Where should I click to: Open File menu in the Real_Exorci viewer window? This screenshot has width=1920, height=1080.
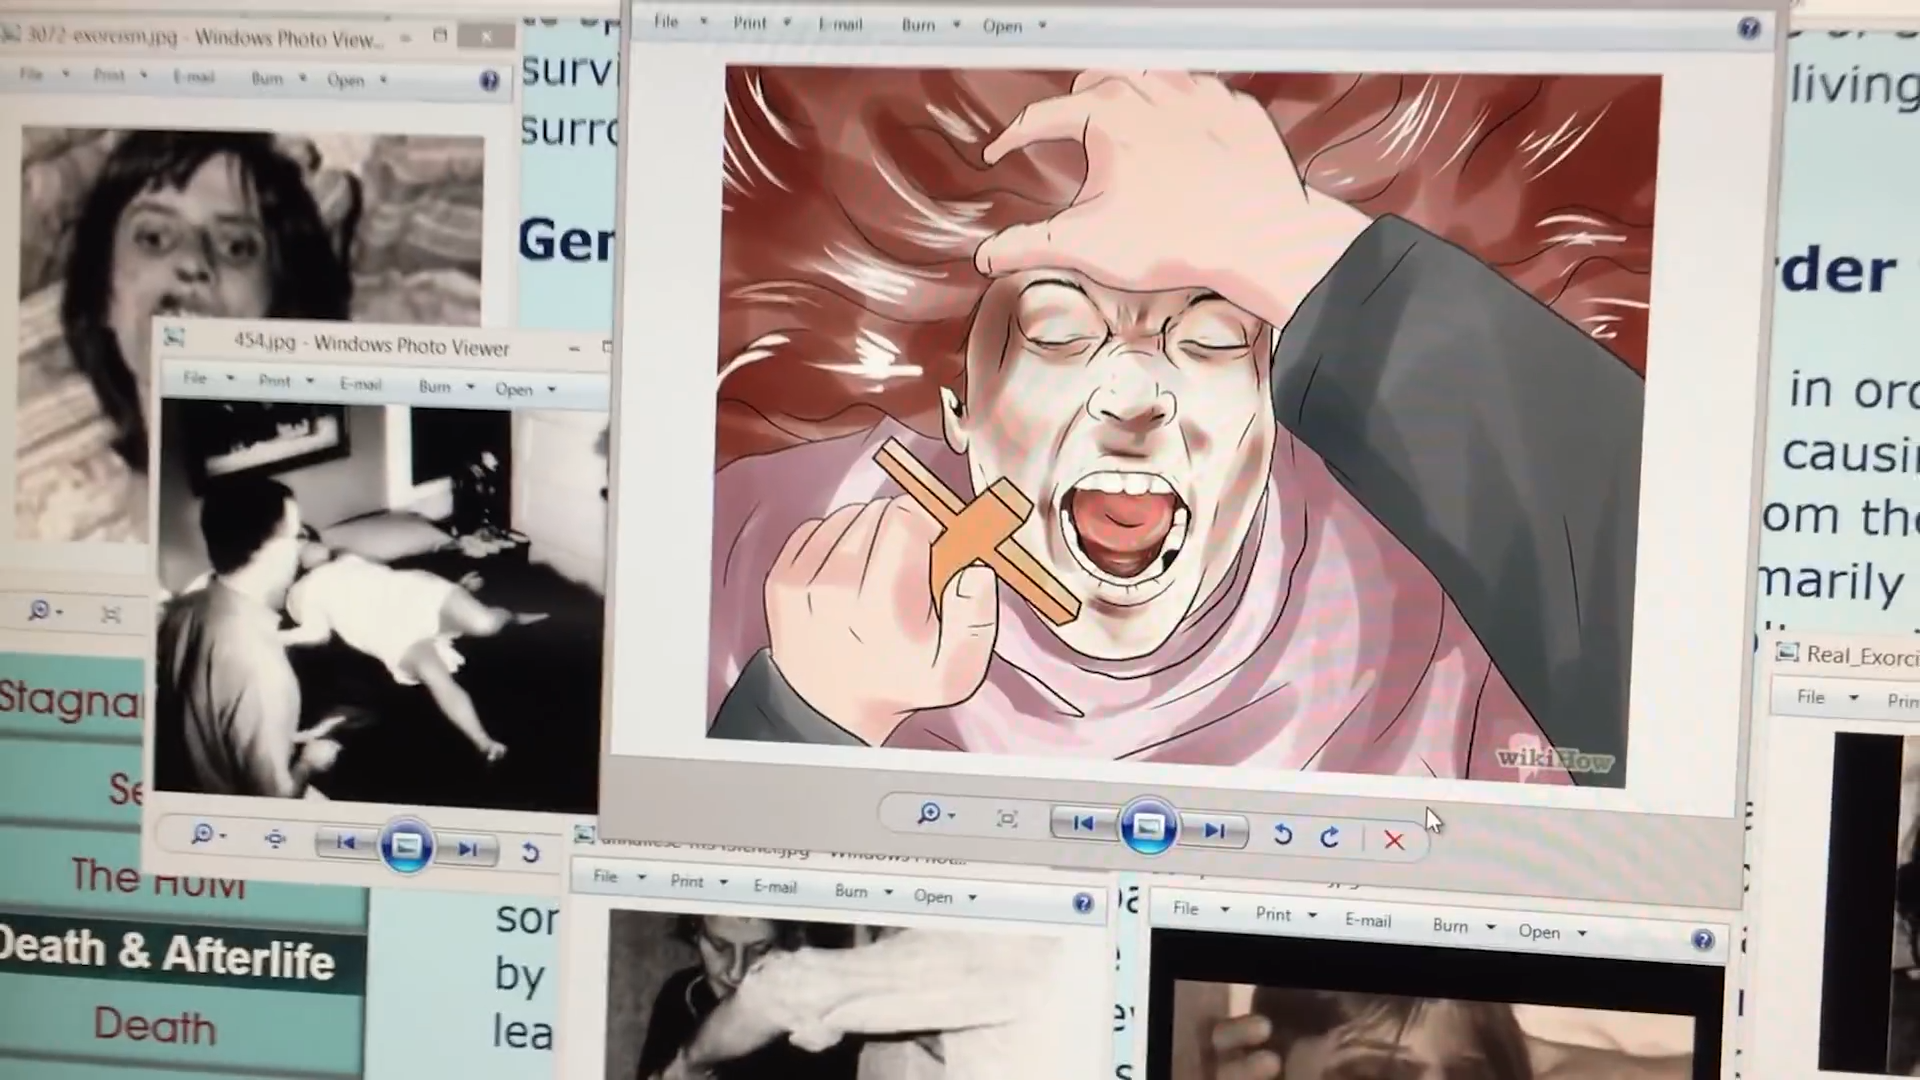point(1826,697)
